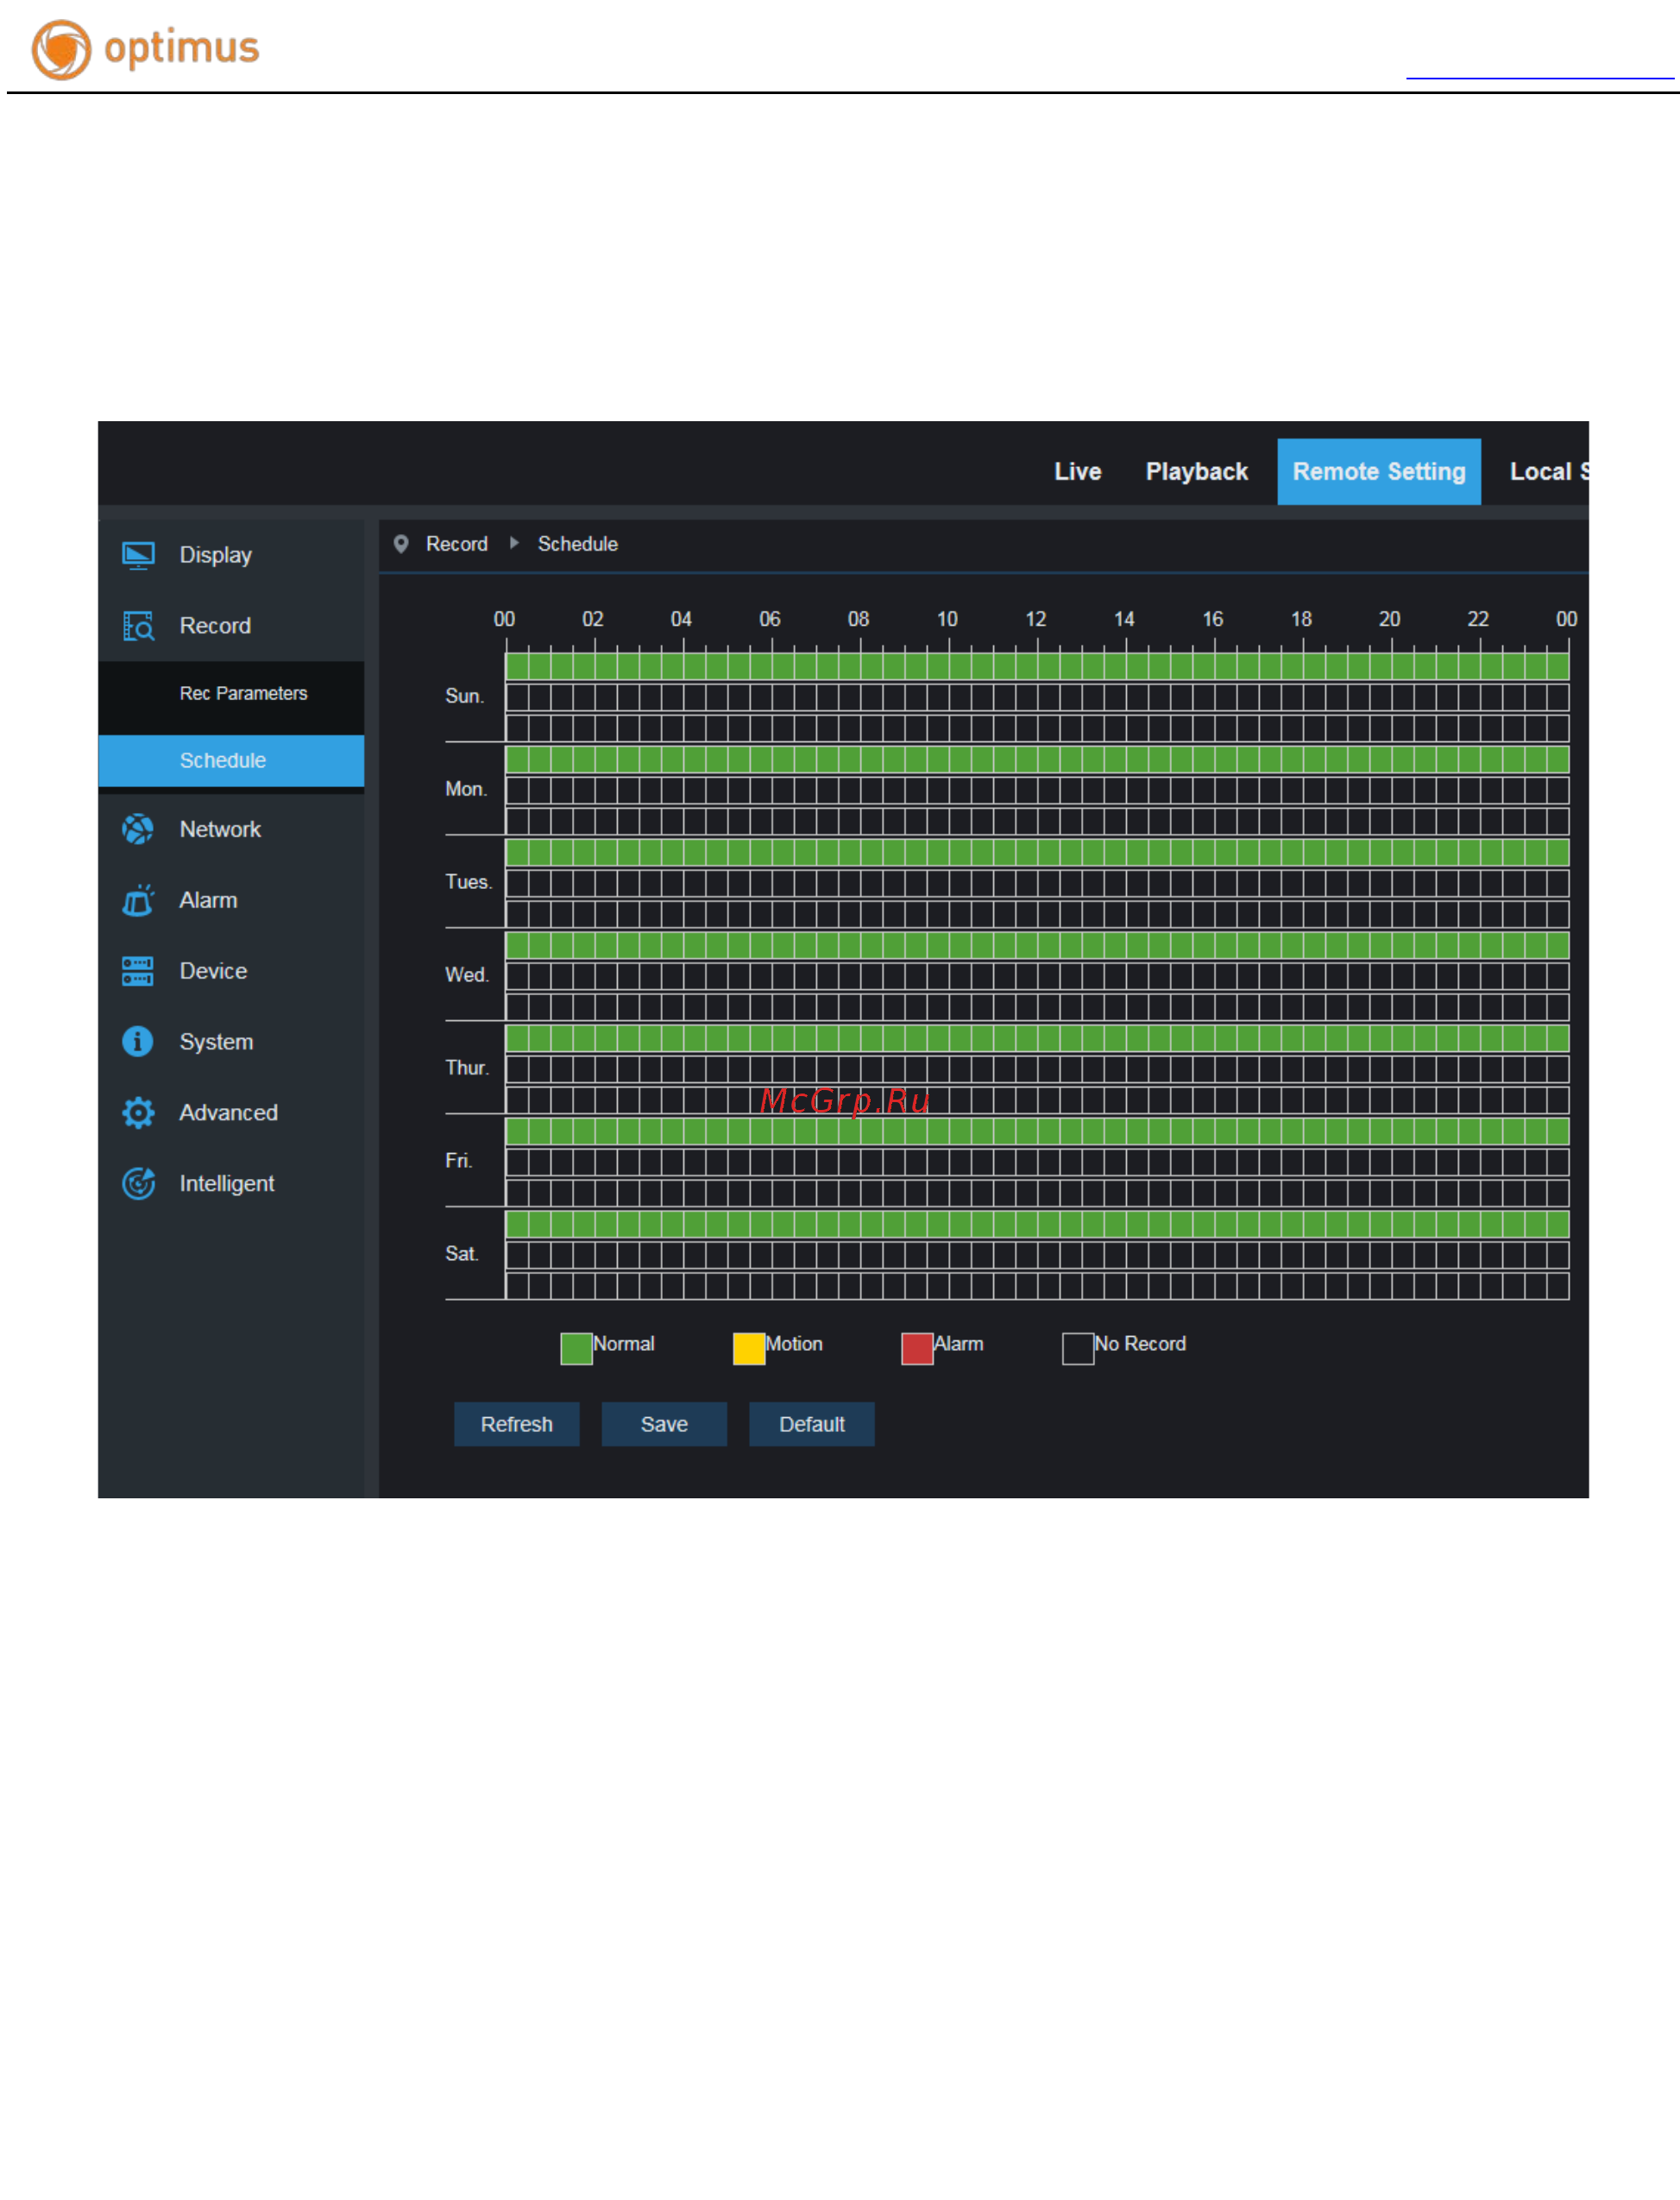Click the optimus logo
The image size is (1680, 2200).
145,49
